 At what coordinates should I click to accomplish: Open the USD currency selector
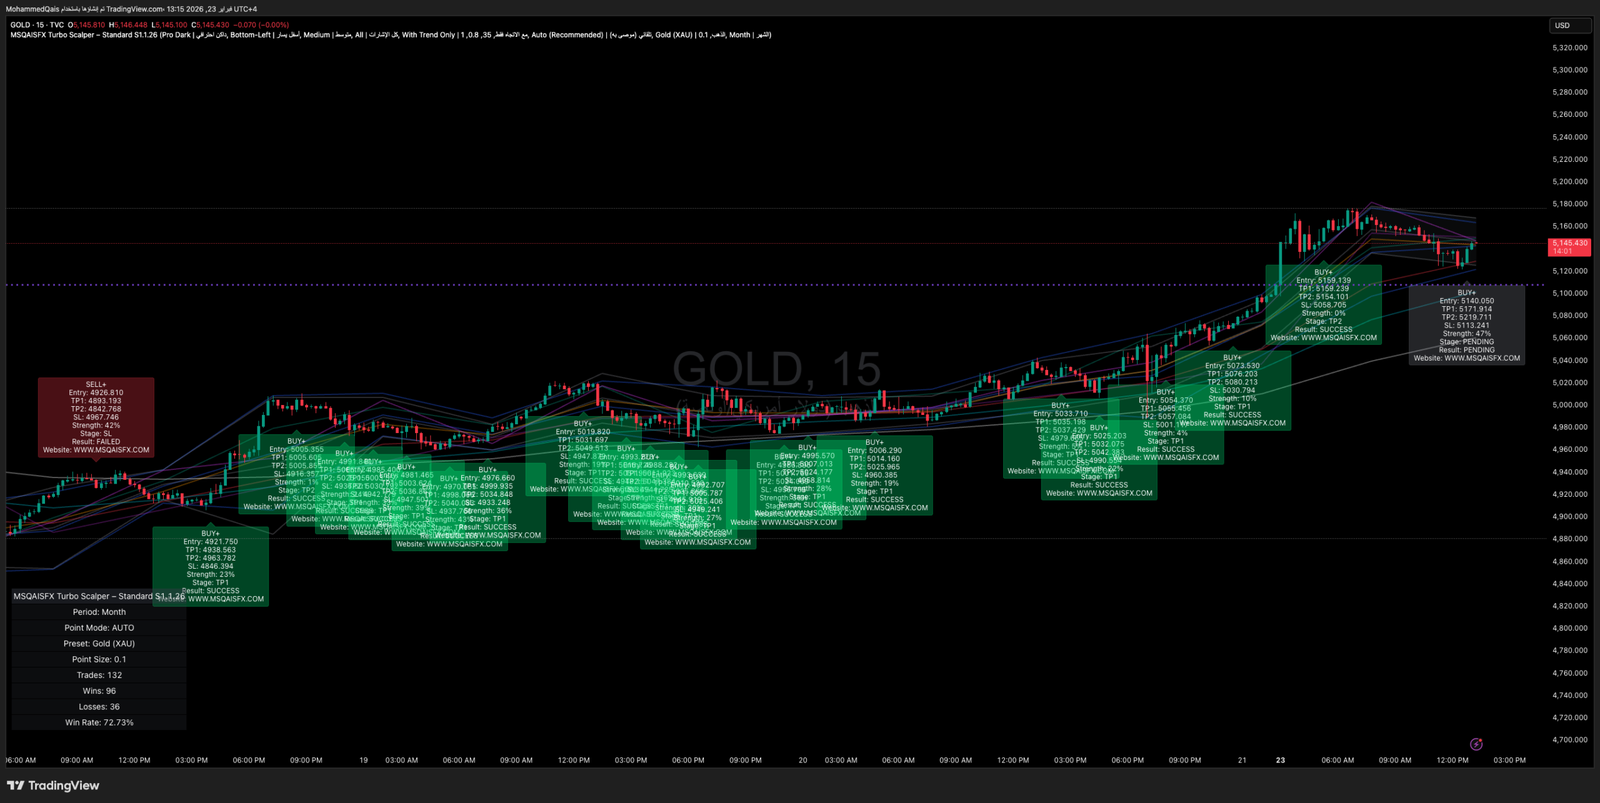point(1570,26)
